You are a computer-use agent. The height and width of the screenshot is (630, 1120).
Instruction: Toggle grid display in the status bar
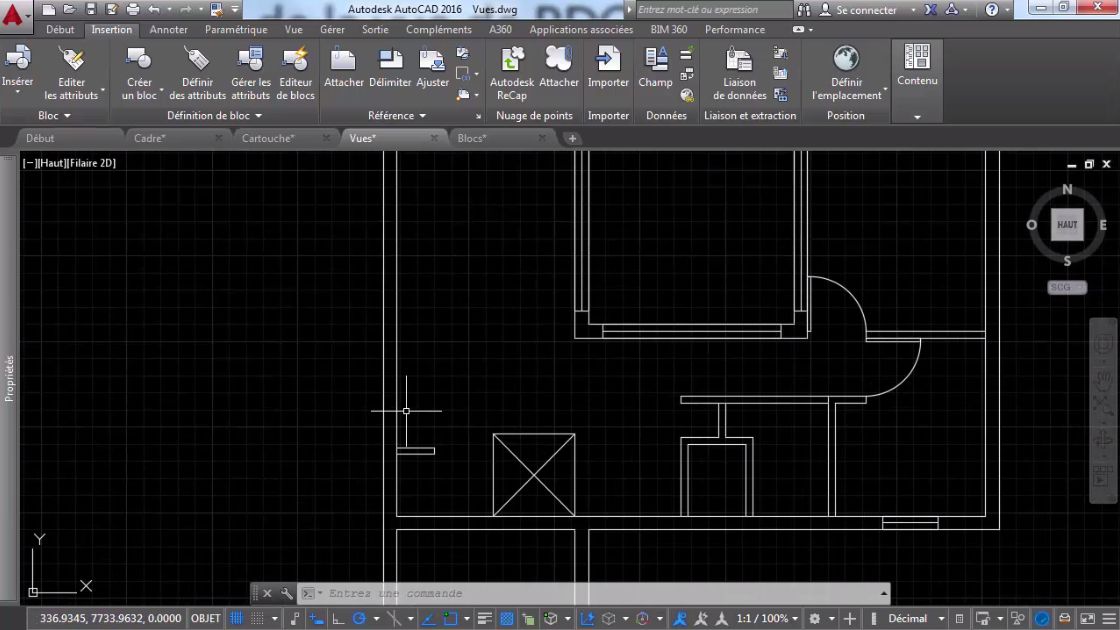pyautogui.click(x=236, y=618)
